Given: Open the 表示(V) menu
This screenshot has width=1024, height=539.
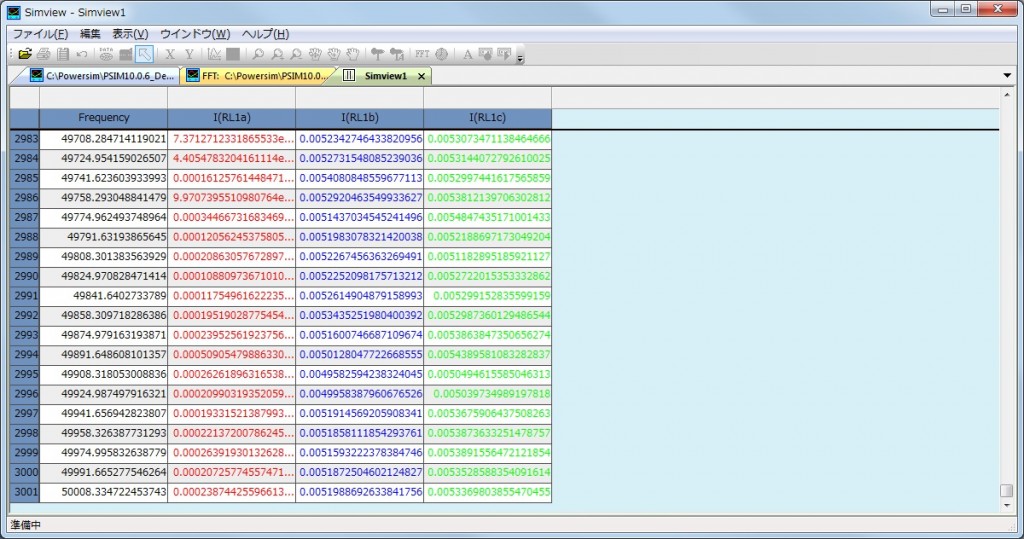Looking at the screenshot, I should pos(130,34).
